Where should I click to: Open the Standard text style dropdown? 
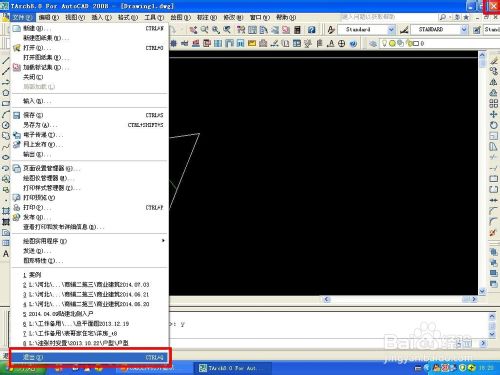[x=391, y=30]
